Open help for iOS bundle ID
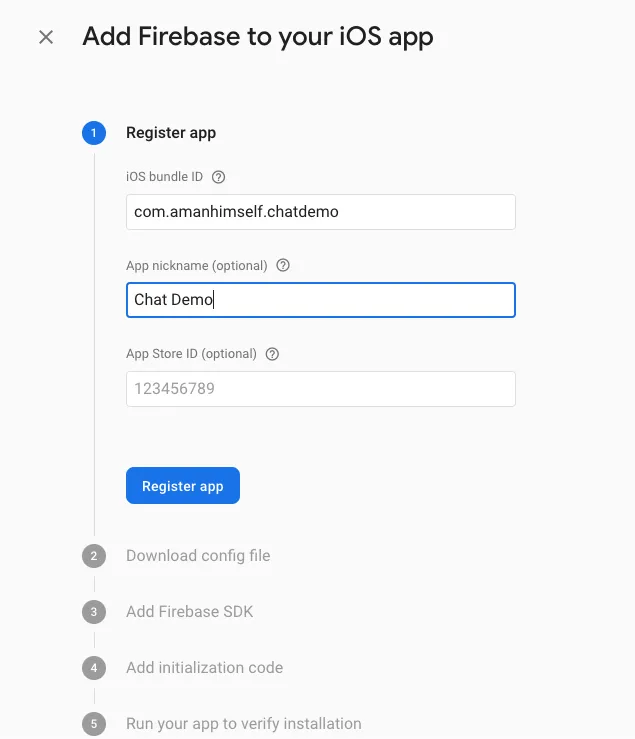This screenshot has width=635, height=739. [x=218, y=177]
